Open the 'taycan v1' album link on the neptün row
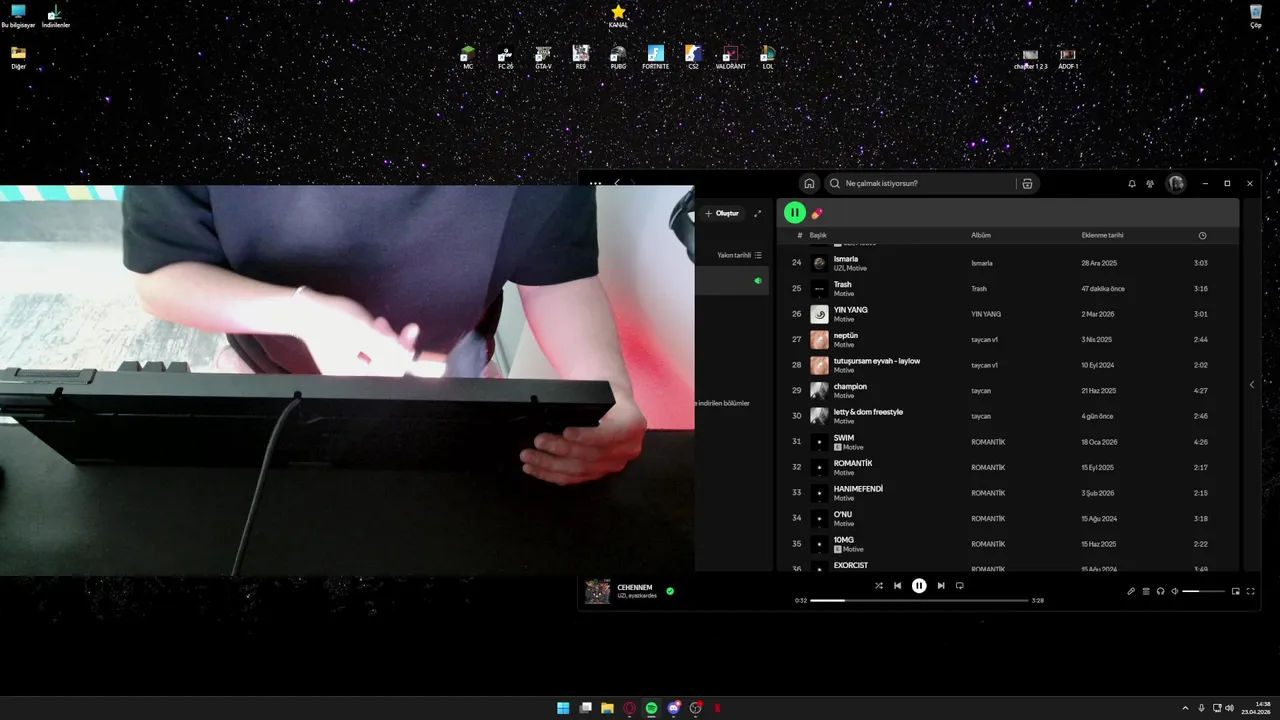 (984, 340)
